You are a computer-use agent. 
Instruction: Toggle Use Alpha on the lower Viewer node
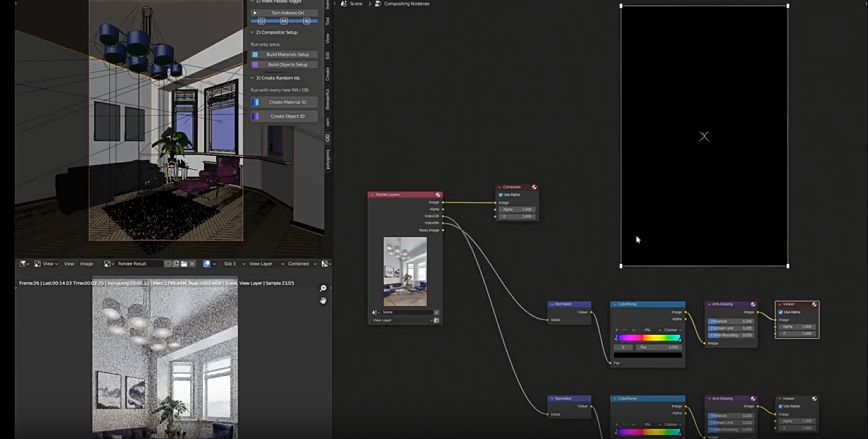click(x=780, y=406)
